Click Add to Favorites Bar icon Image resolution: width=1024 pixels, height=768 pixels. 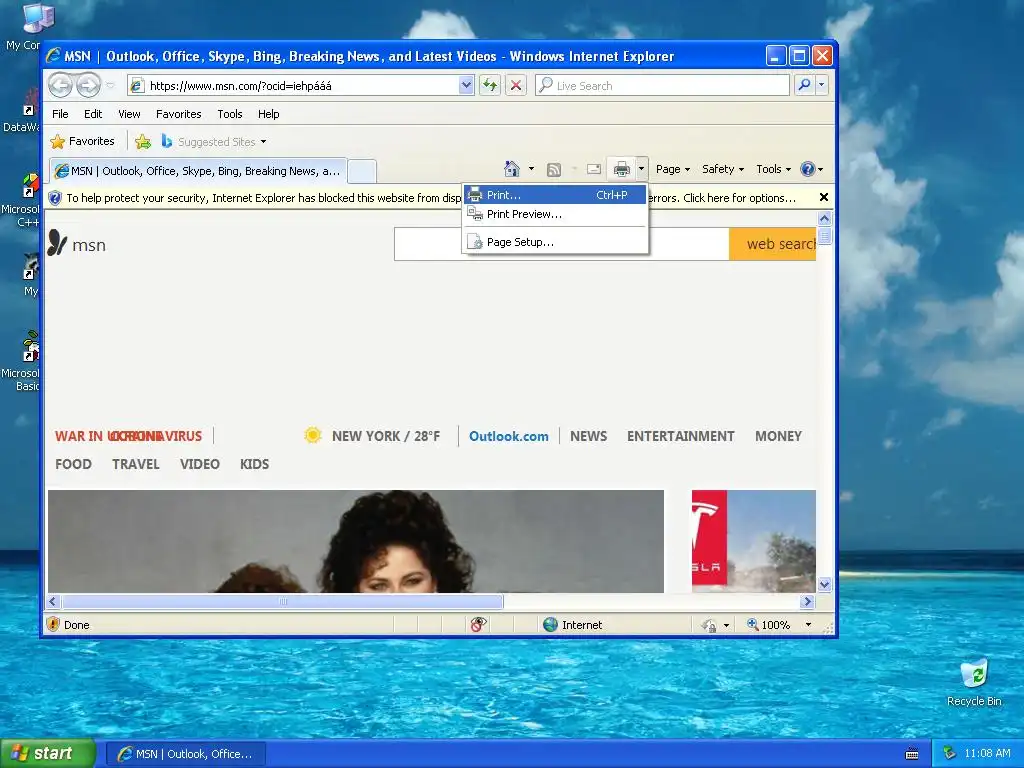143,141
